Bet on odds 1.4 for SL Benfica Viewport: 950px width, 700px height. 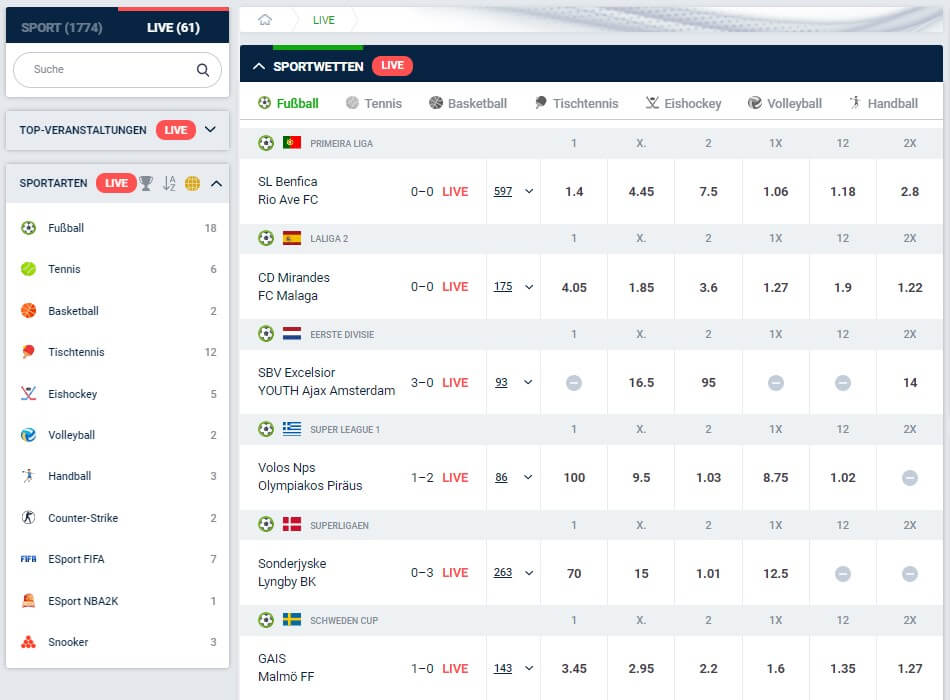click(574, 192)
